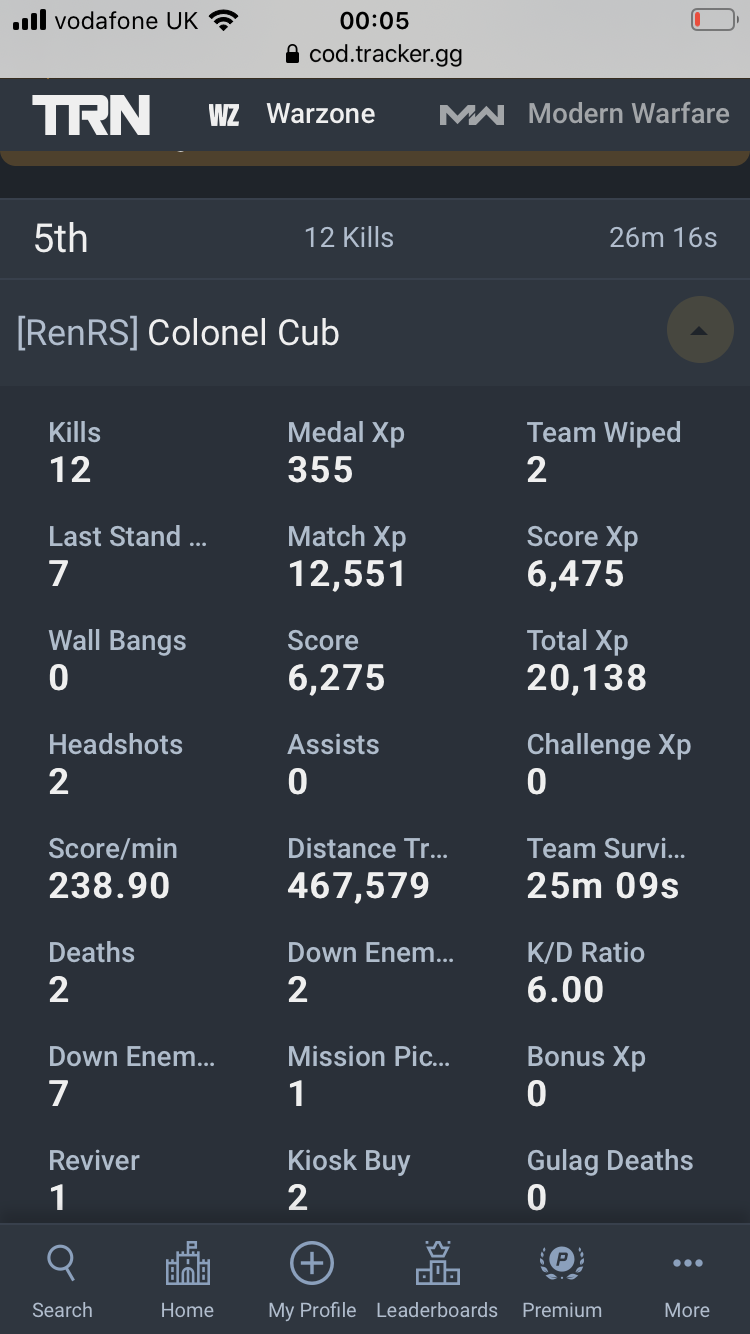Screen dimensions: 750x1334
Task: Switch to the Modern Warfare tab
Action: (x=629, y=114)
